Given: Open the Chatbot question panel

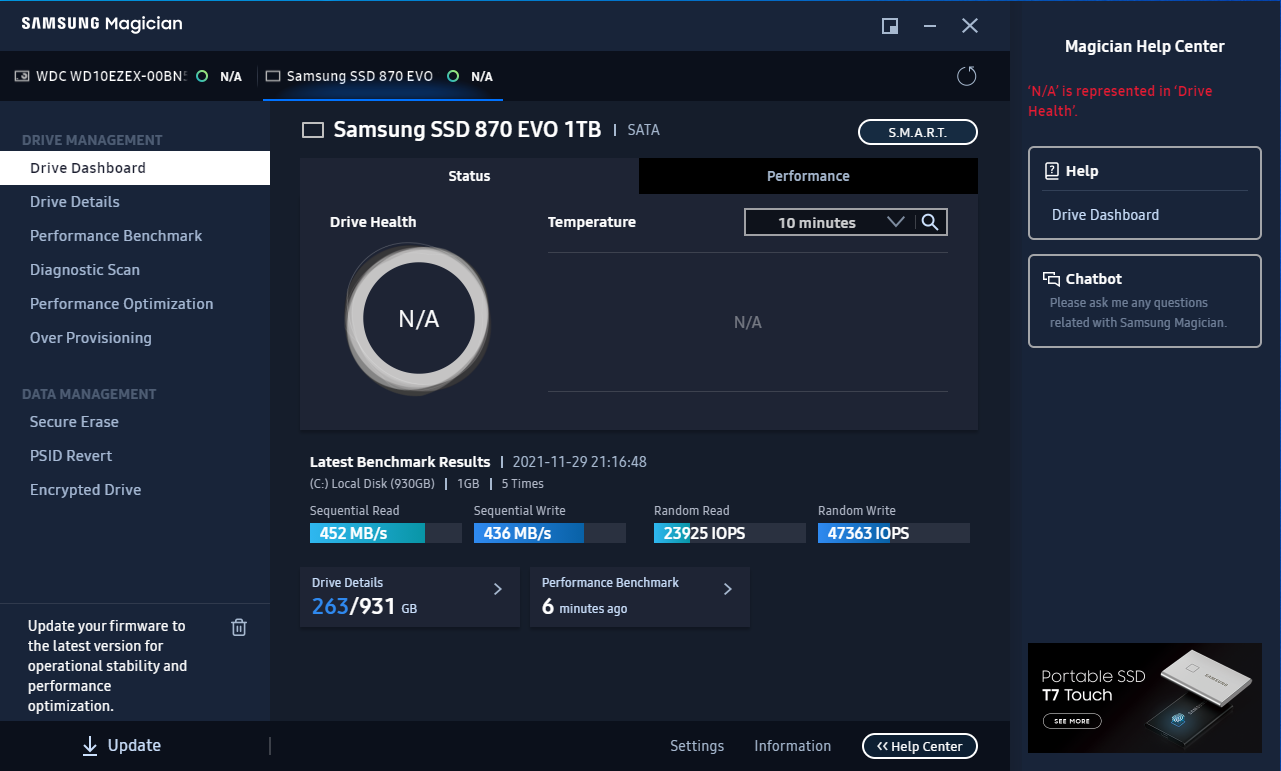Looking at the screenshot, I should (x=1145, y=301).
